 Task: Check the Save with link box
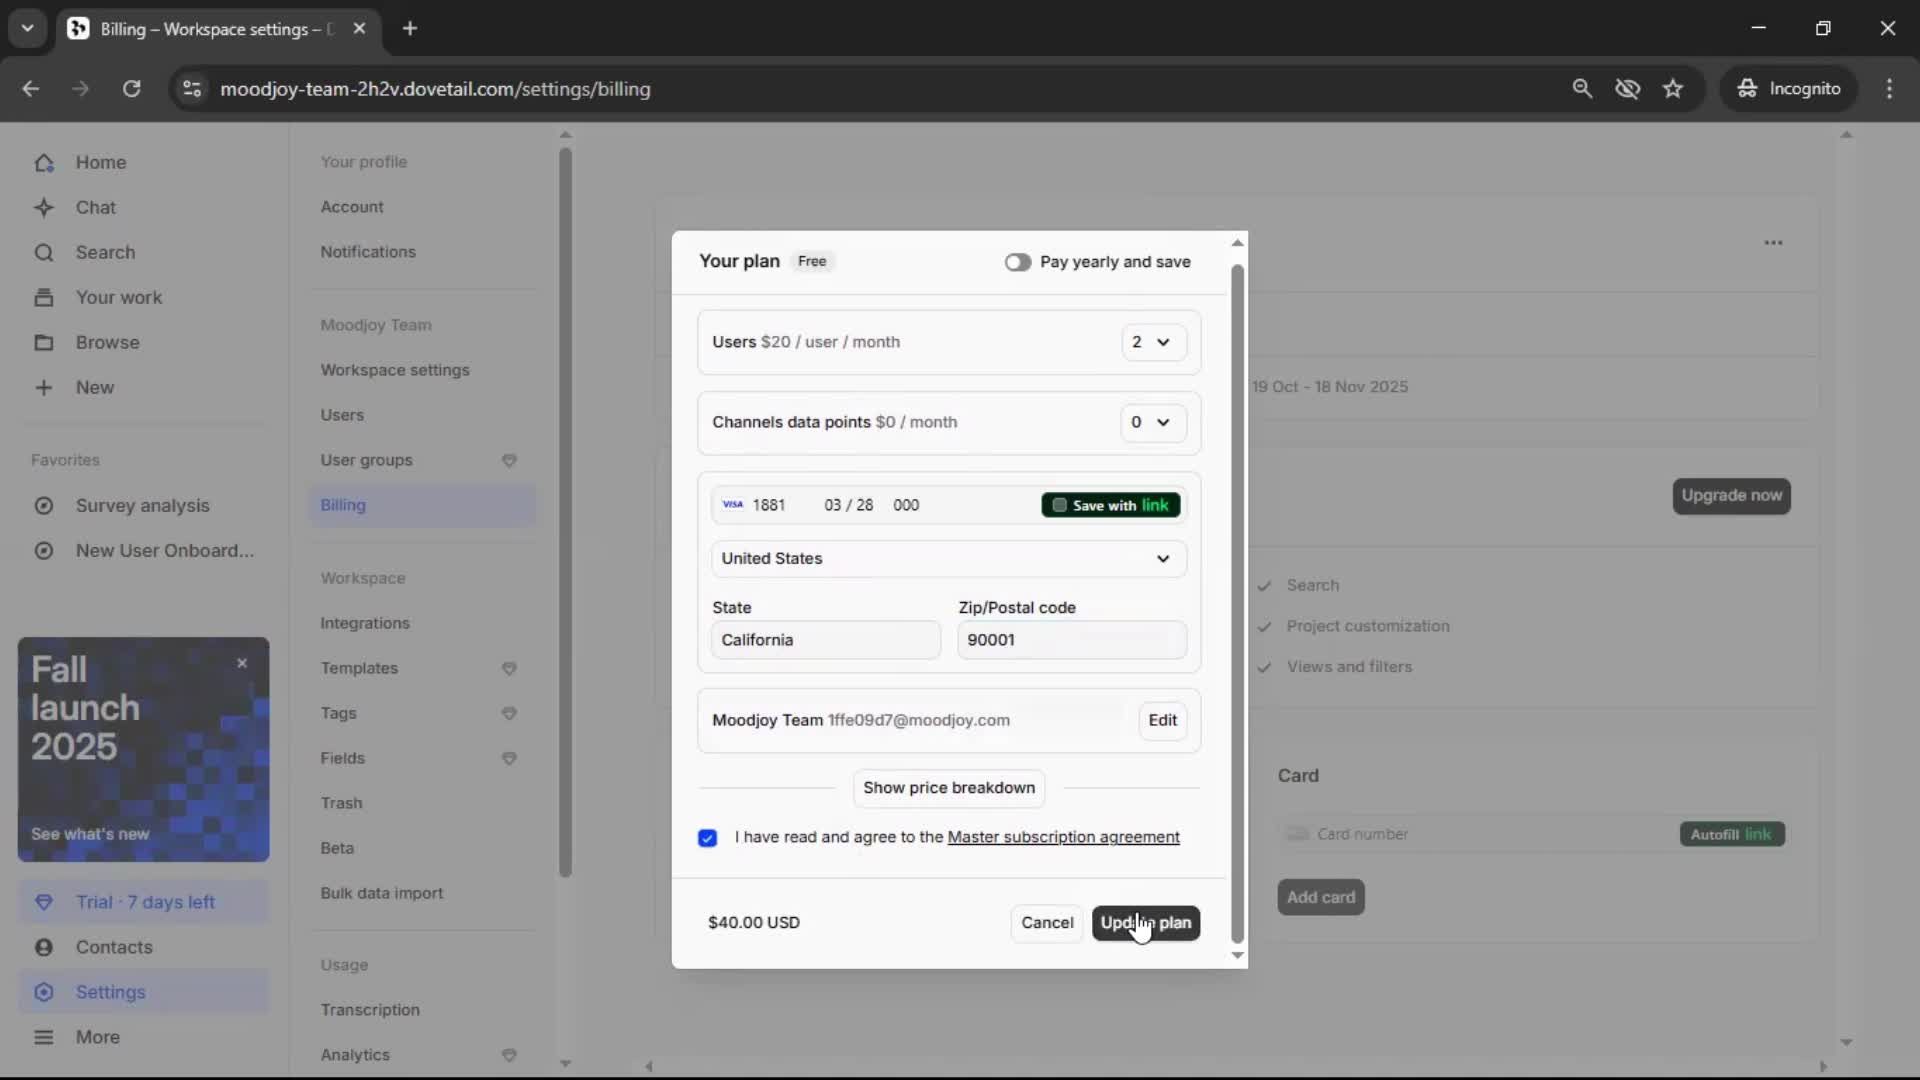(x=1060, y=505)
